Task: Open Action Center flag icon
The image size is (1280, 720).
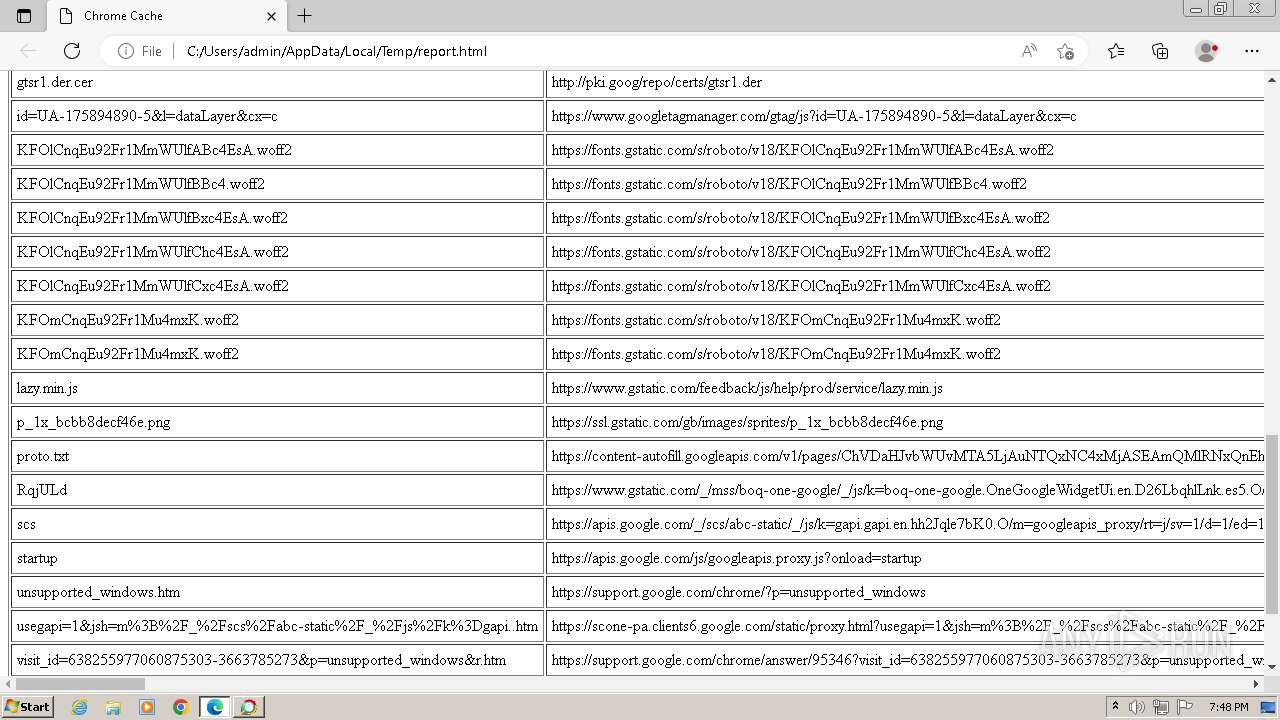Action: tap(1185, 707)
